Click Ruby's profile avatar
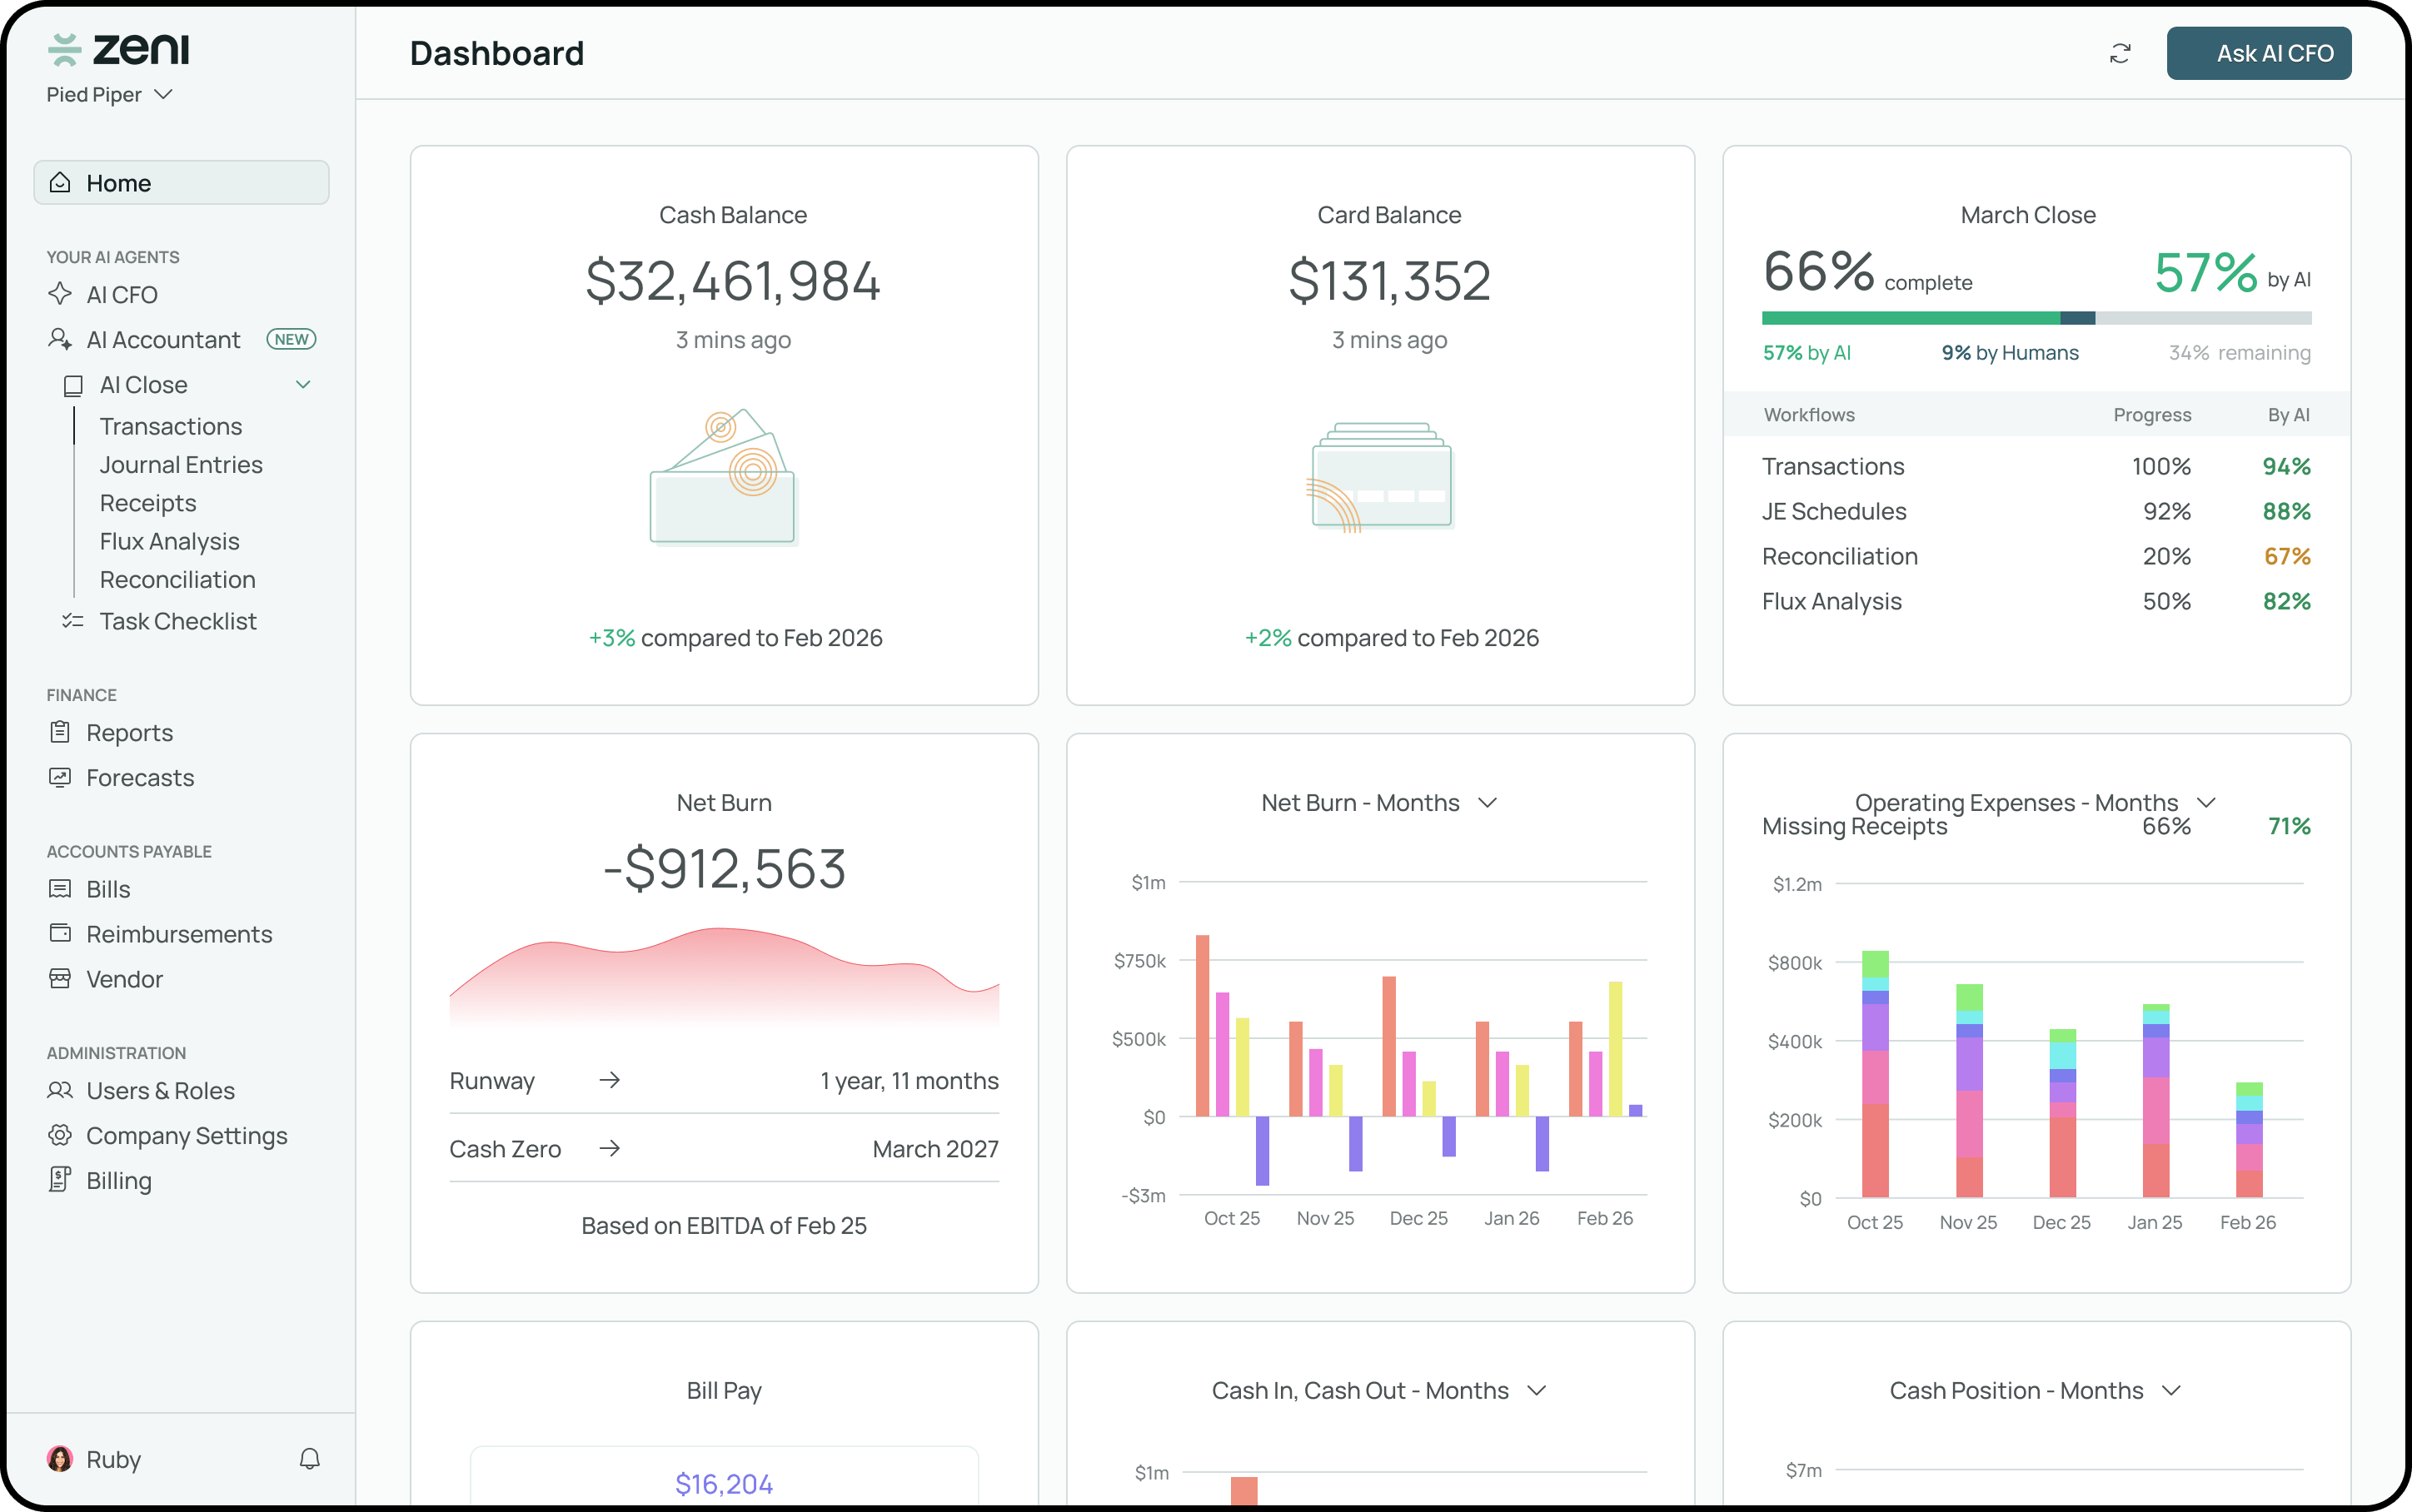This screenshot has width=2412, height=1512. point(60,1459)
